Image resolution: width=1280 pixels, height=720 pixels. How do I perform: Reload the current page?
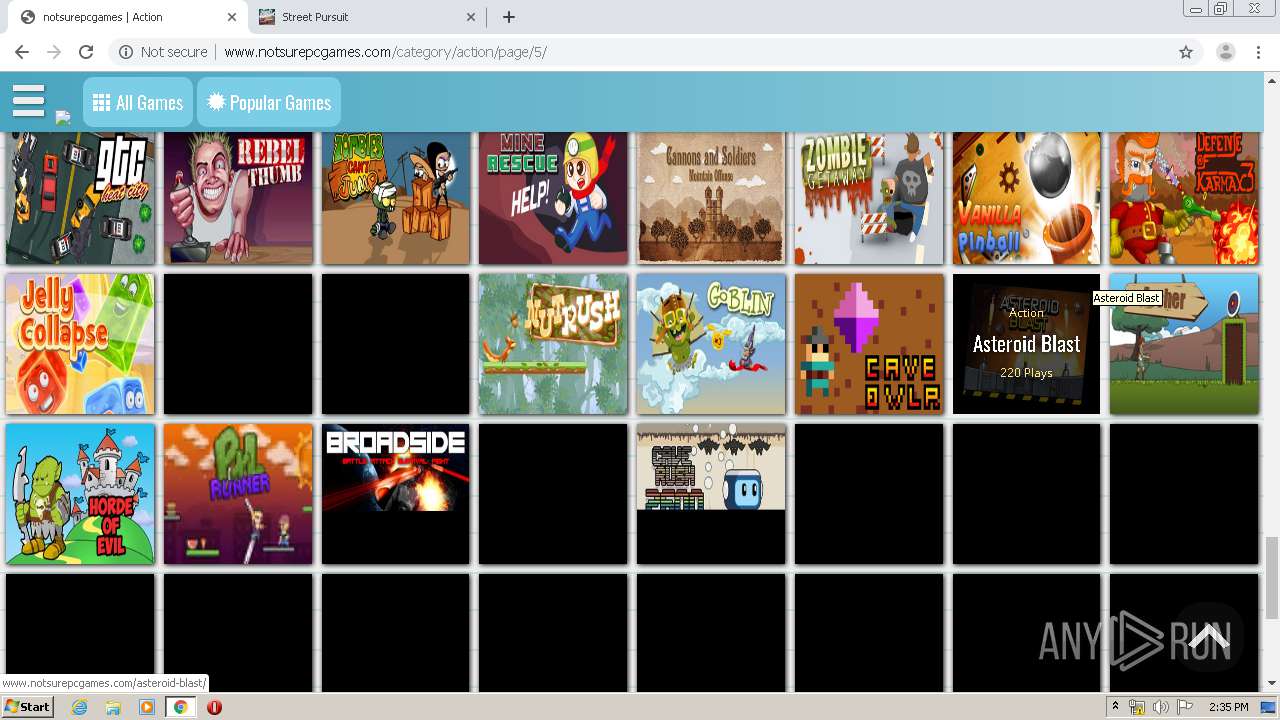86,52
